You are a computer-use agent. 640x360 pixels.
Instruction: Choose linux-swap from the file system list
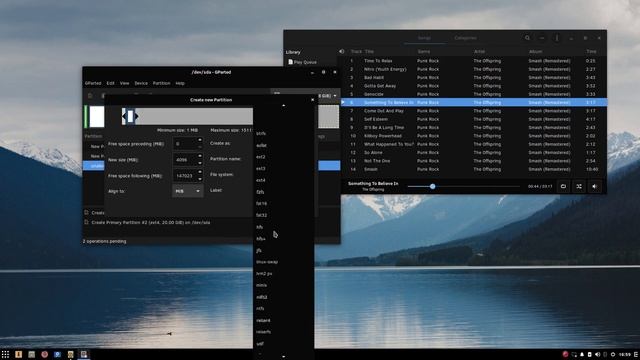click(x=283, y=262)
